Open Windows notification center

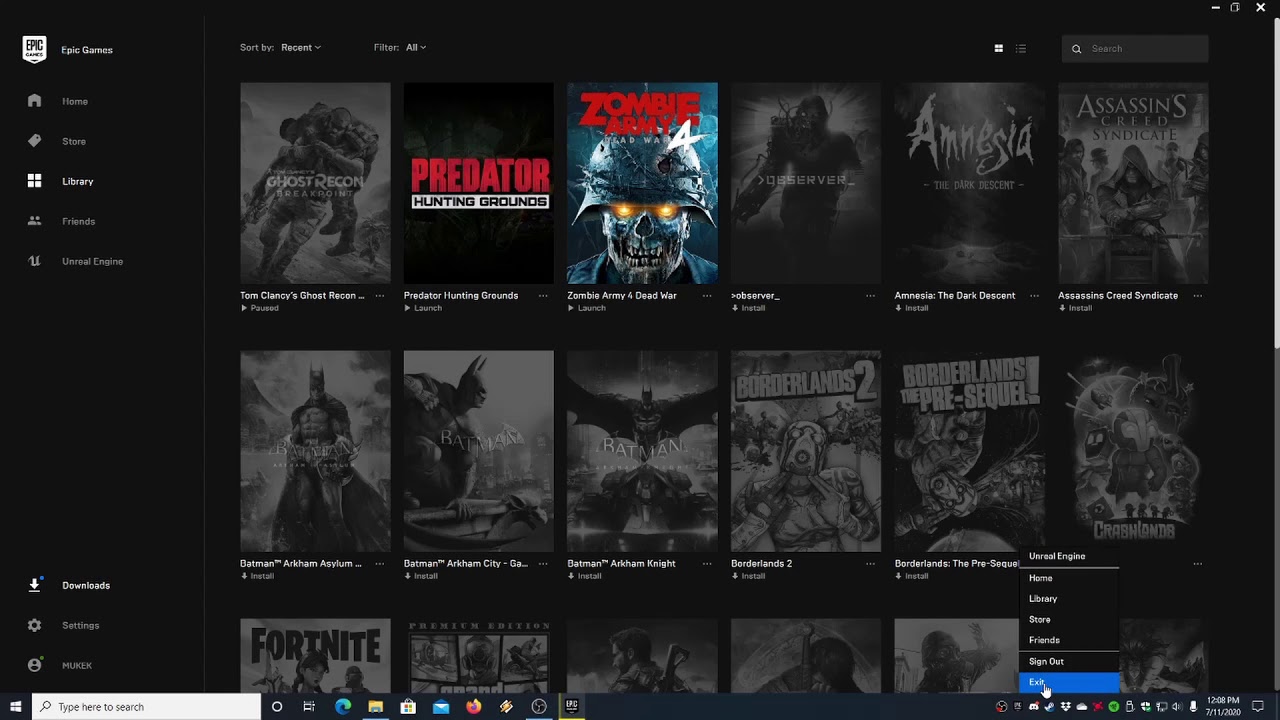[x=1258, y=707]
